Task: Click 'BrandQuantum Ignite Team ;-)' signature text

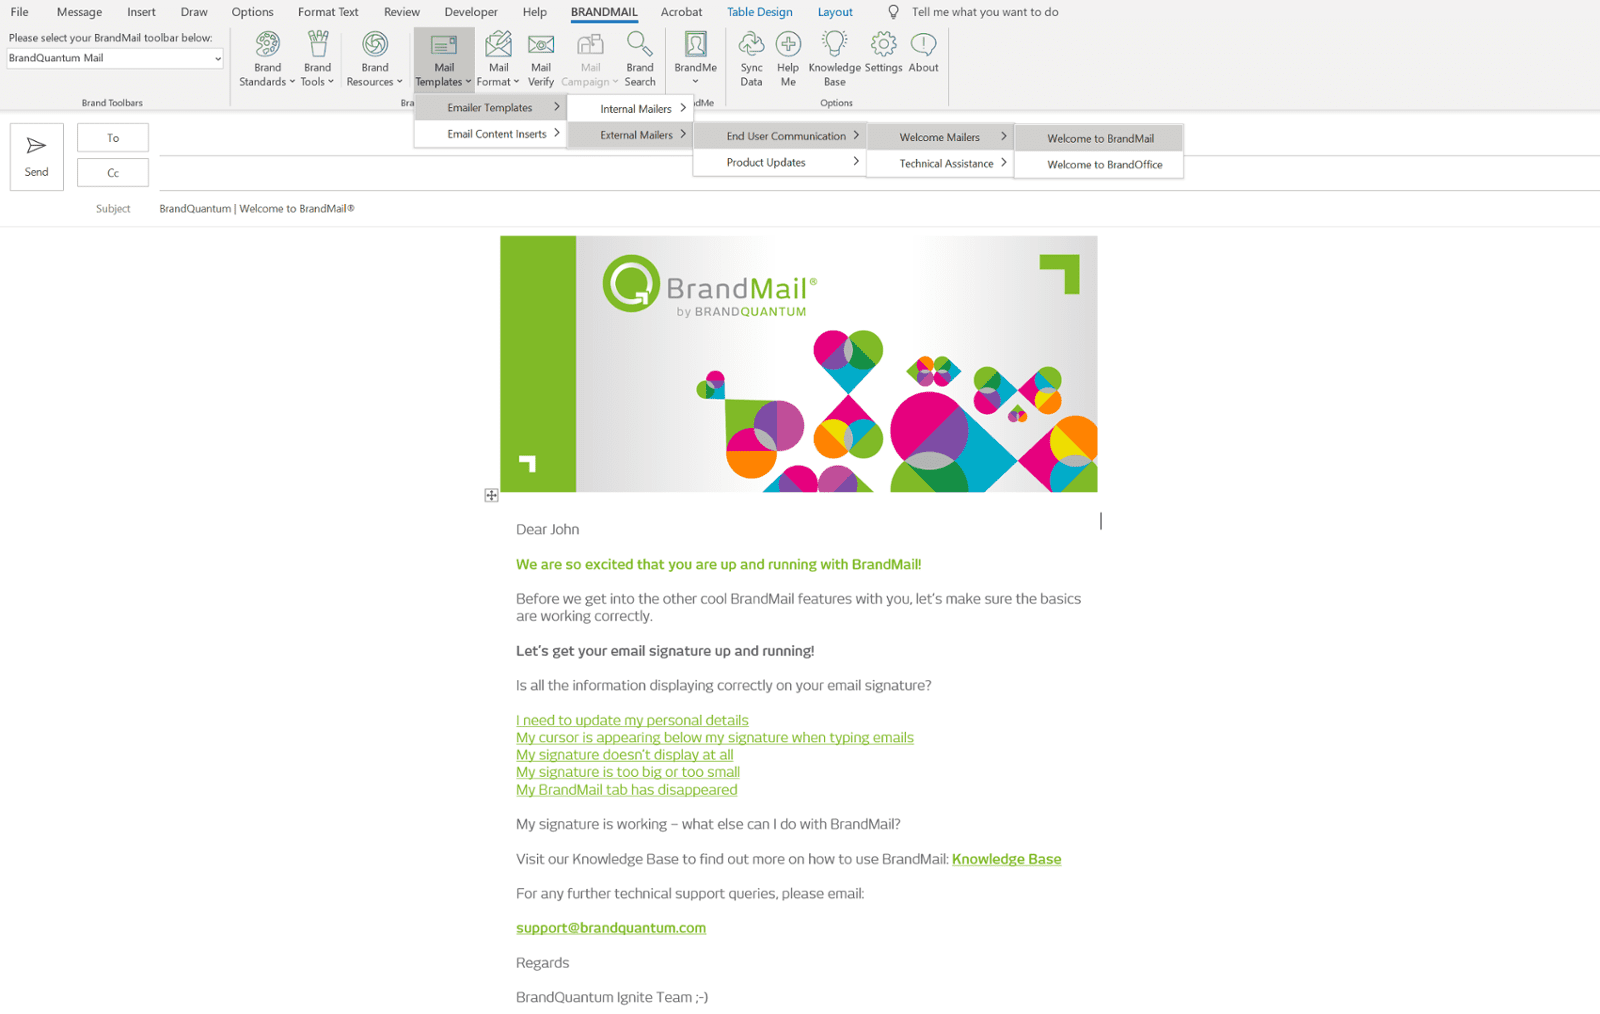Action: click(x=612, y=997)
